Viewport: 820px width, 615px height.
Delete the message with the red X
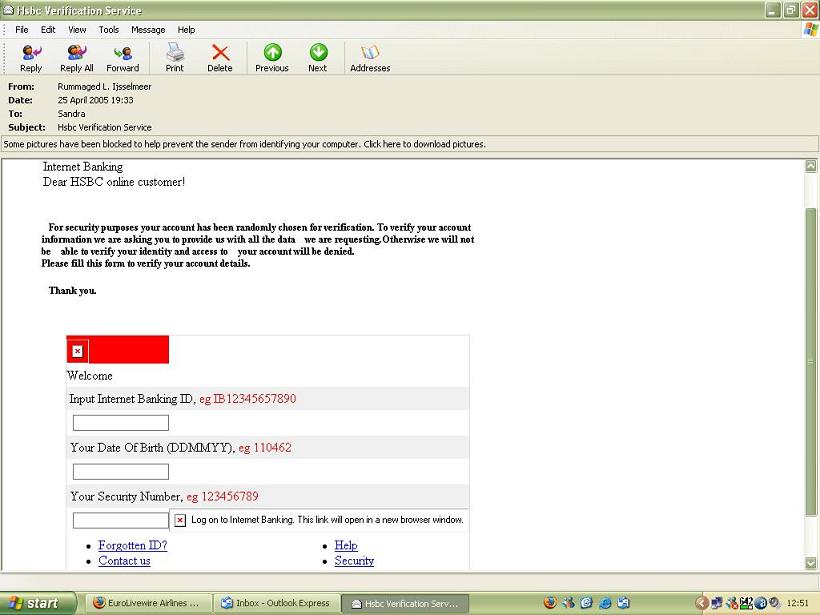click(x=220, y=58)
